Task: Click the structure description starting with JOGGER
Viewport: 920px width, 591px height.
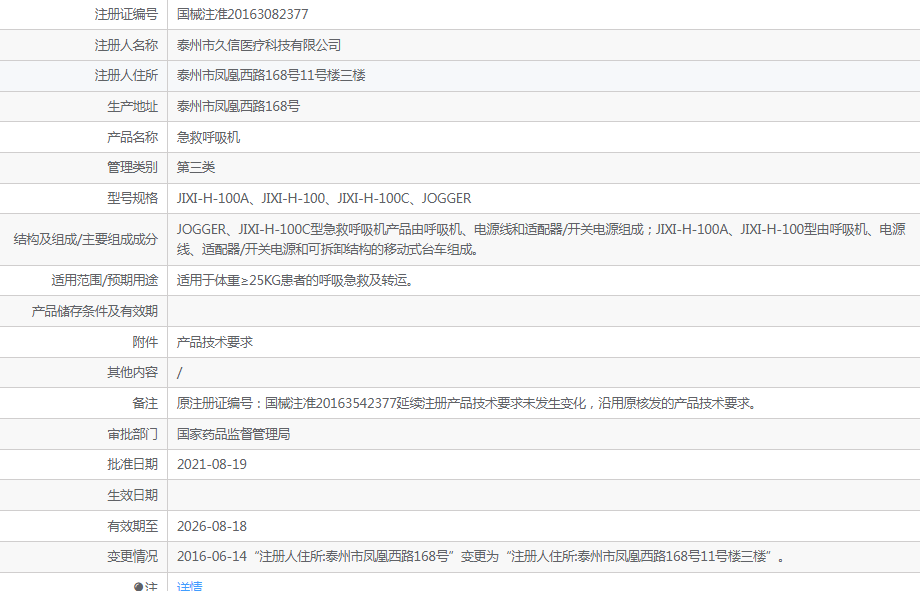Action: [542, 239]
